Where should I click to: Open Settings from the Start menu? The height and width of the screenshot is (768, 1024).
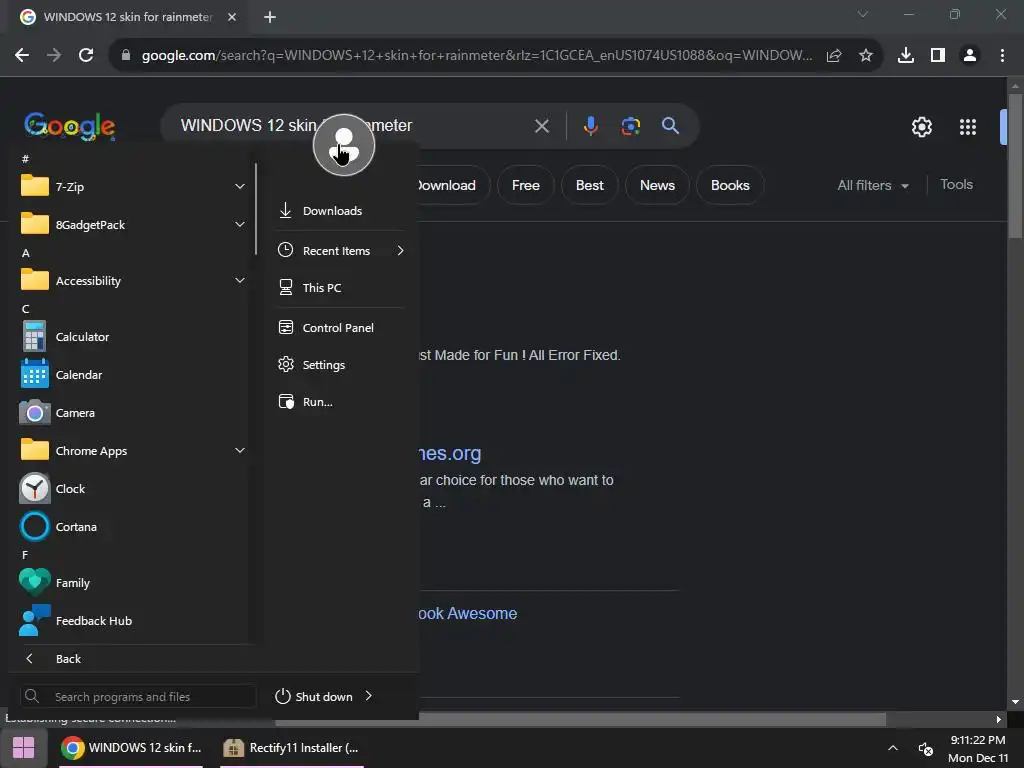(340, 365)
